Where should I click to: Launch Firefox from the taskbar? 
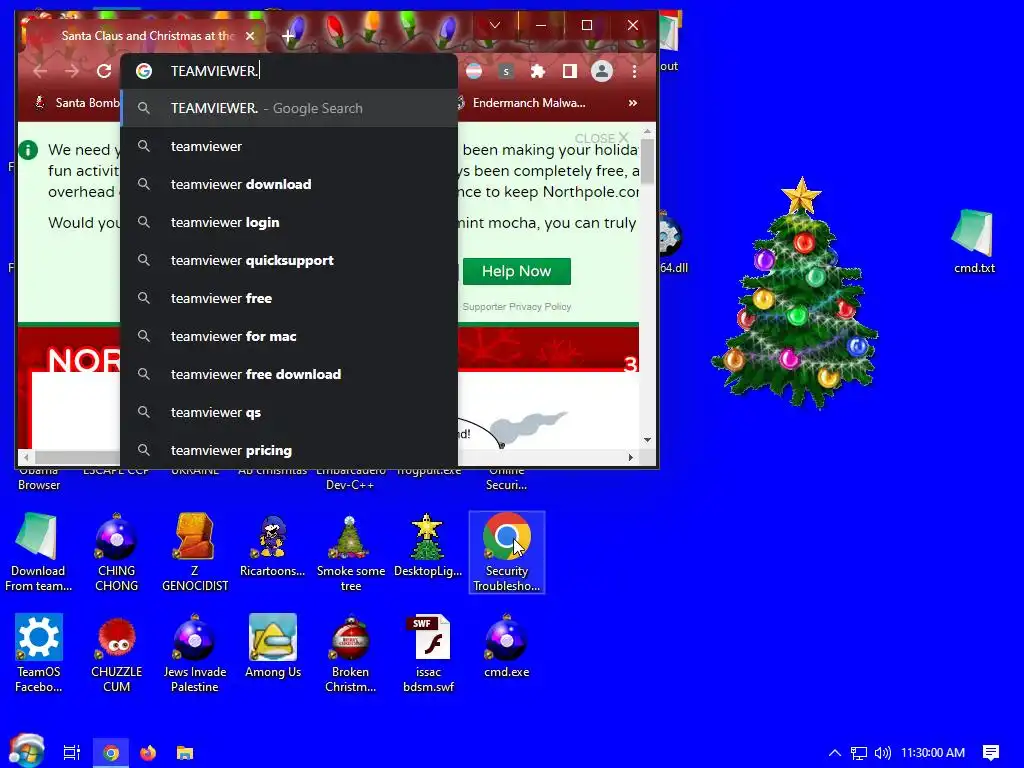[148, 753]
